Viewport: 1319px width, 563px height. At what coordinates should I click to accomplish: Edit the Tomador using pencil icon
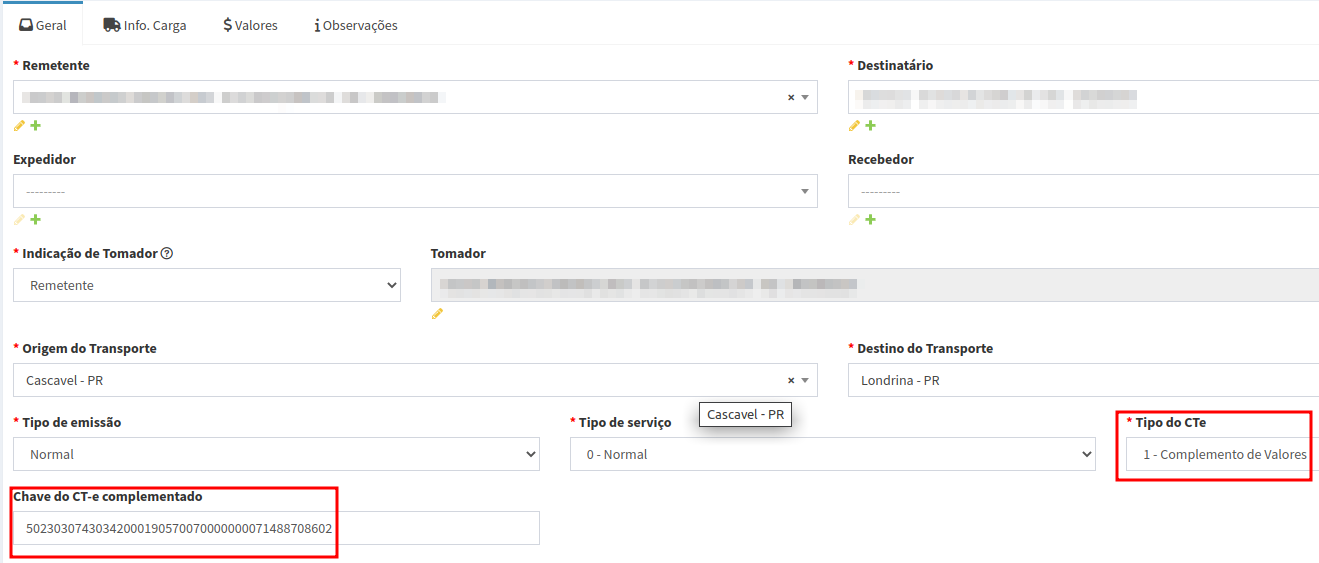(437, 314)
